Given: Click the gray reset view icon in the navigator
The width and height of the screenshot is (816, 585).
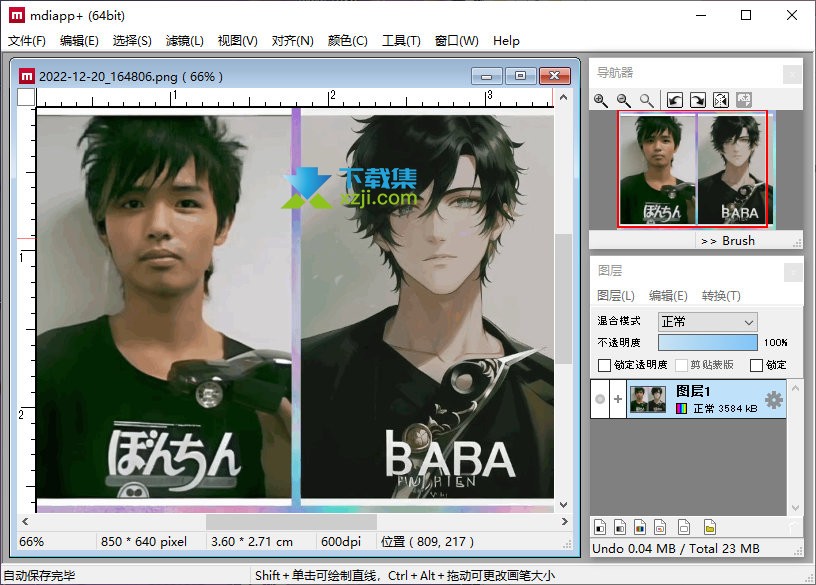Looking at the screenshot, I should click(x=744, y=100).
